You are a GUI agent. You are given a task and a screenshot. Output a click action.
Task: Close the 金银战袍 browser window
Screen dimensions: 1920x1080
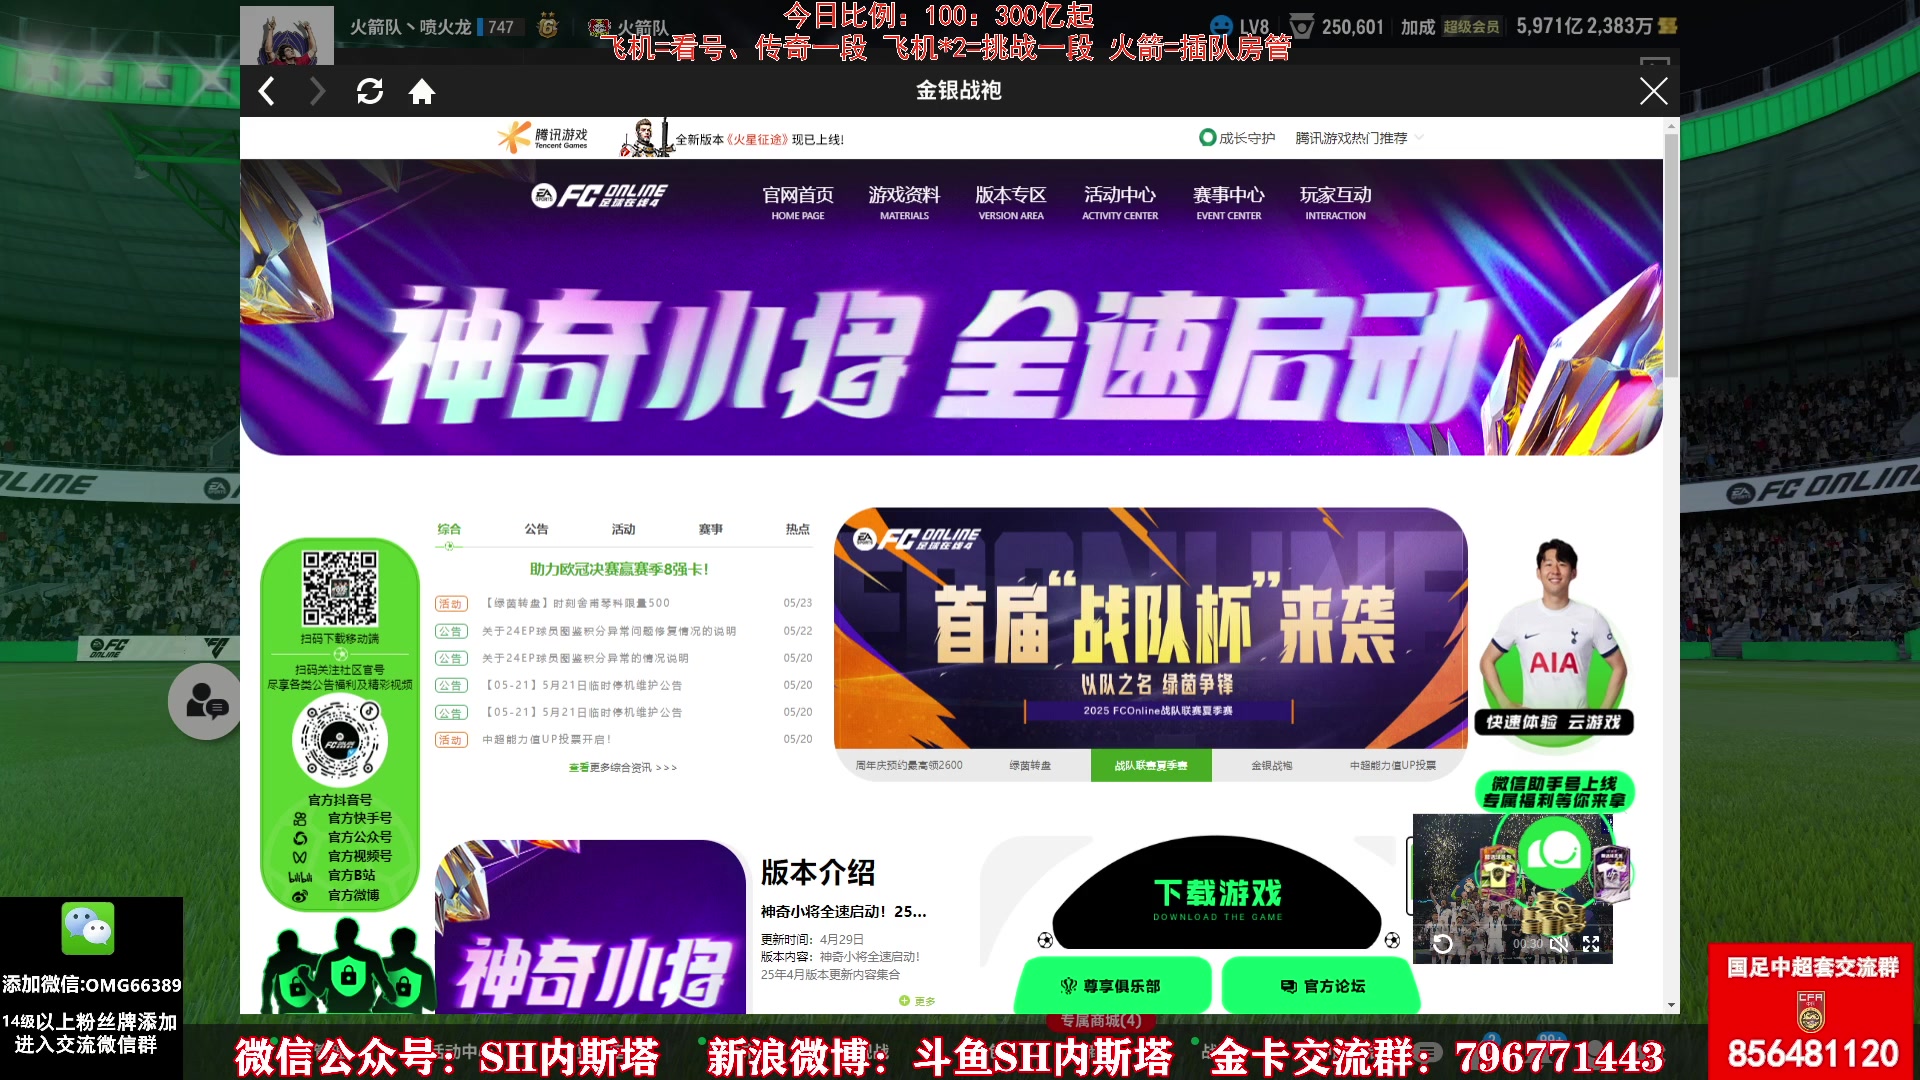point(1653,91)
